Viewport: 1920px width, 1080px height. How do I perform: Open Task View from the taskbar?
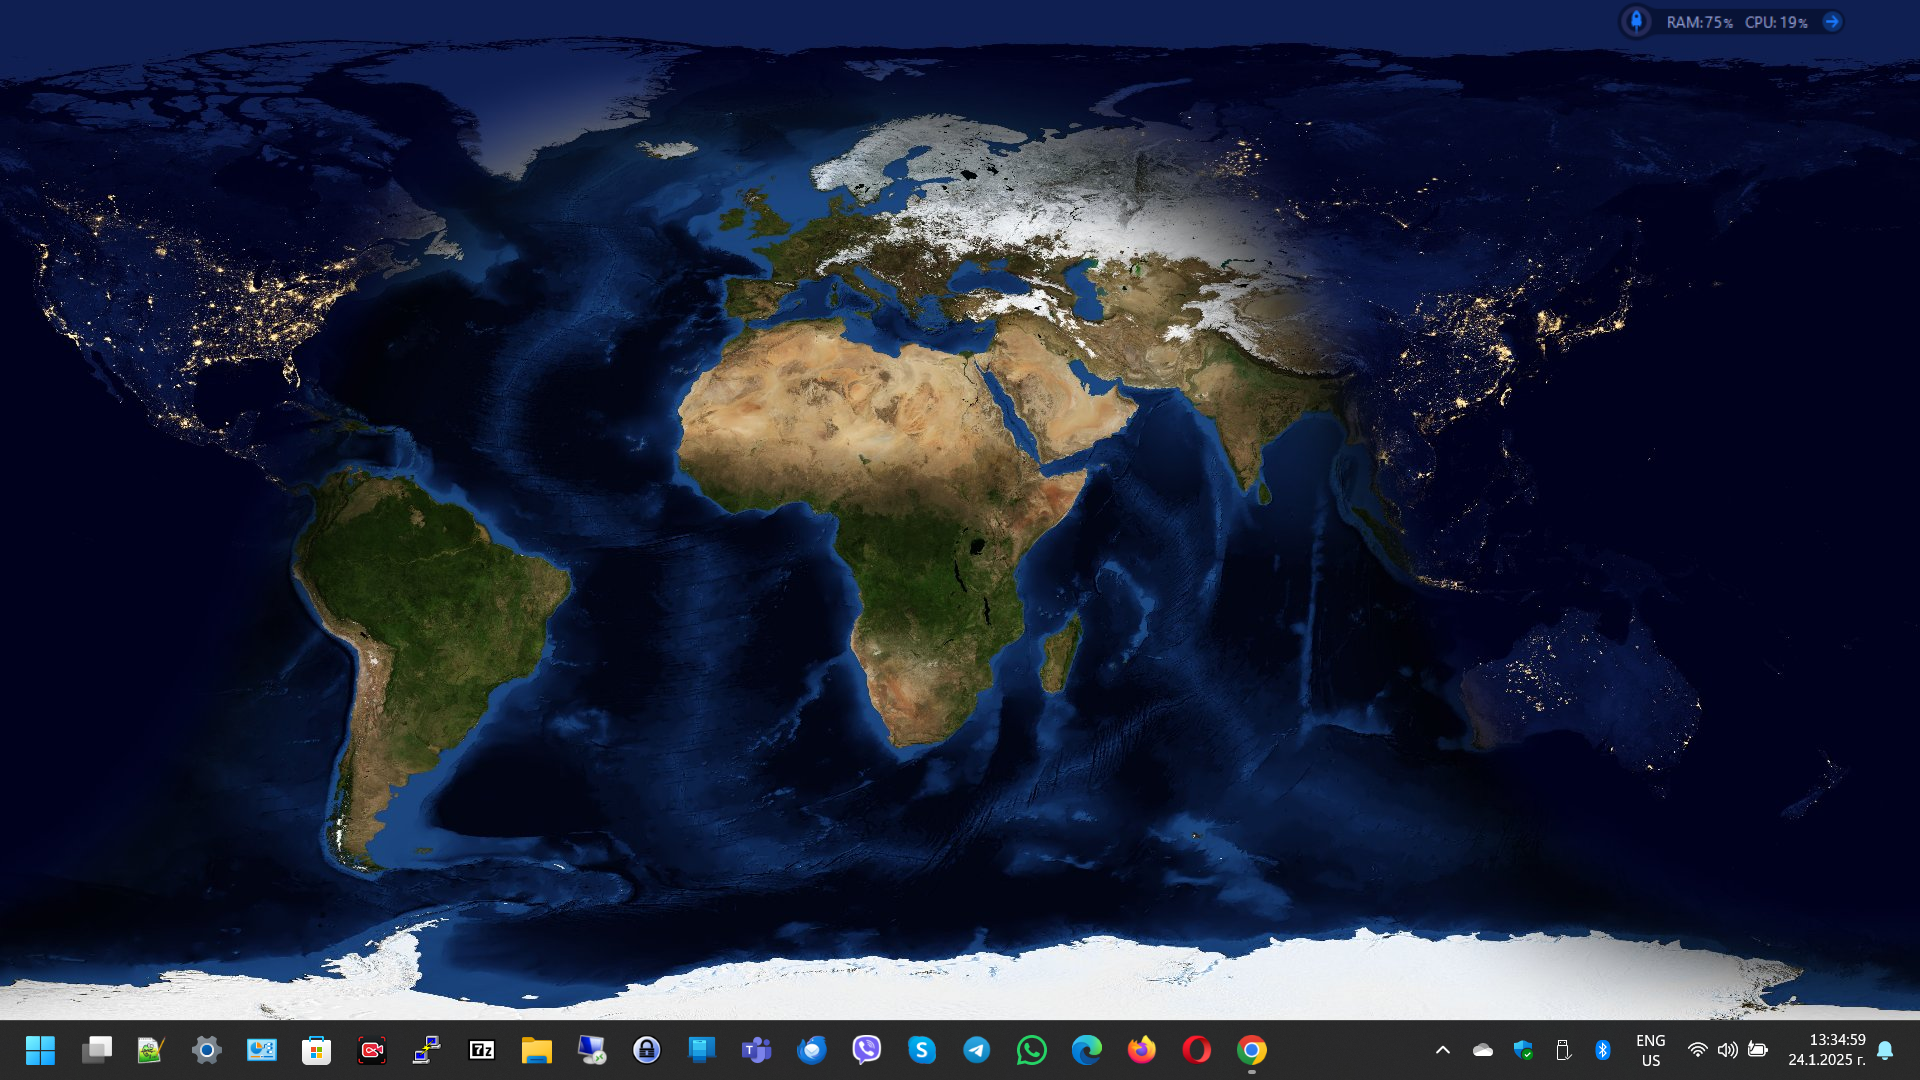click(x=97, y=1050)
